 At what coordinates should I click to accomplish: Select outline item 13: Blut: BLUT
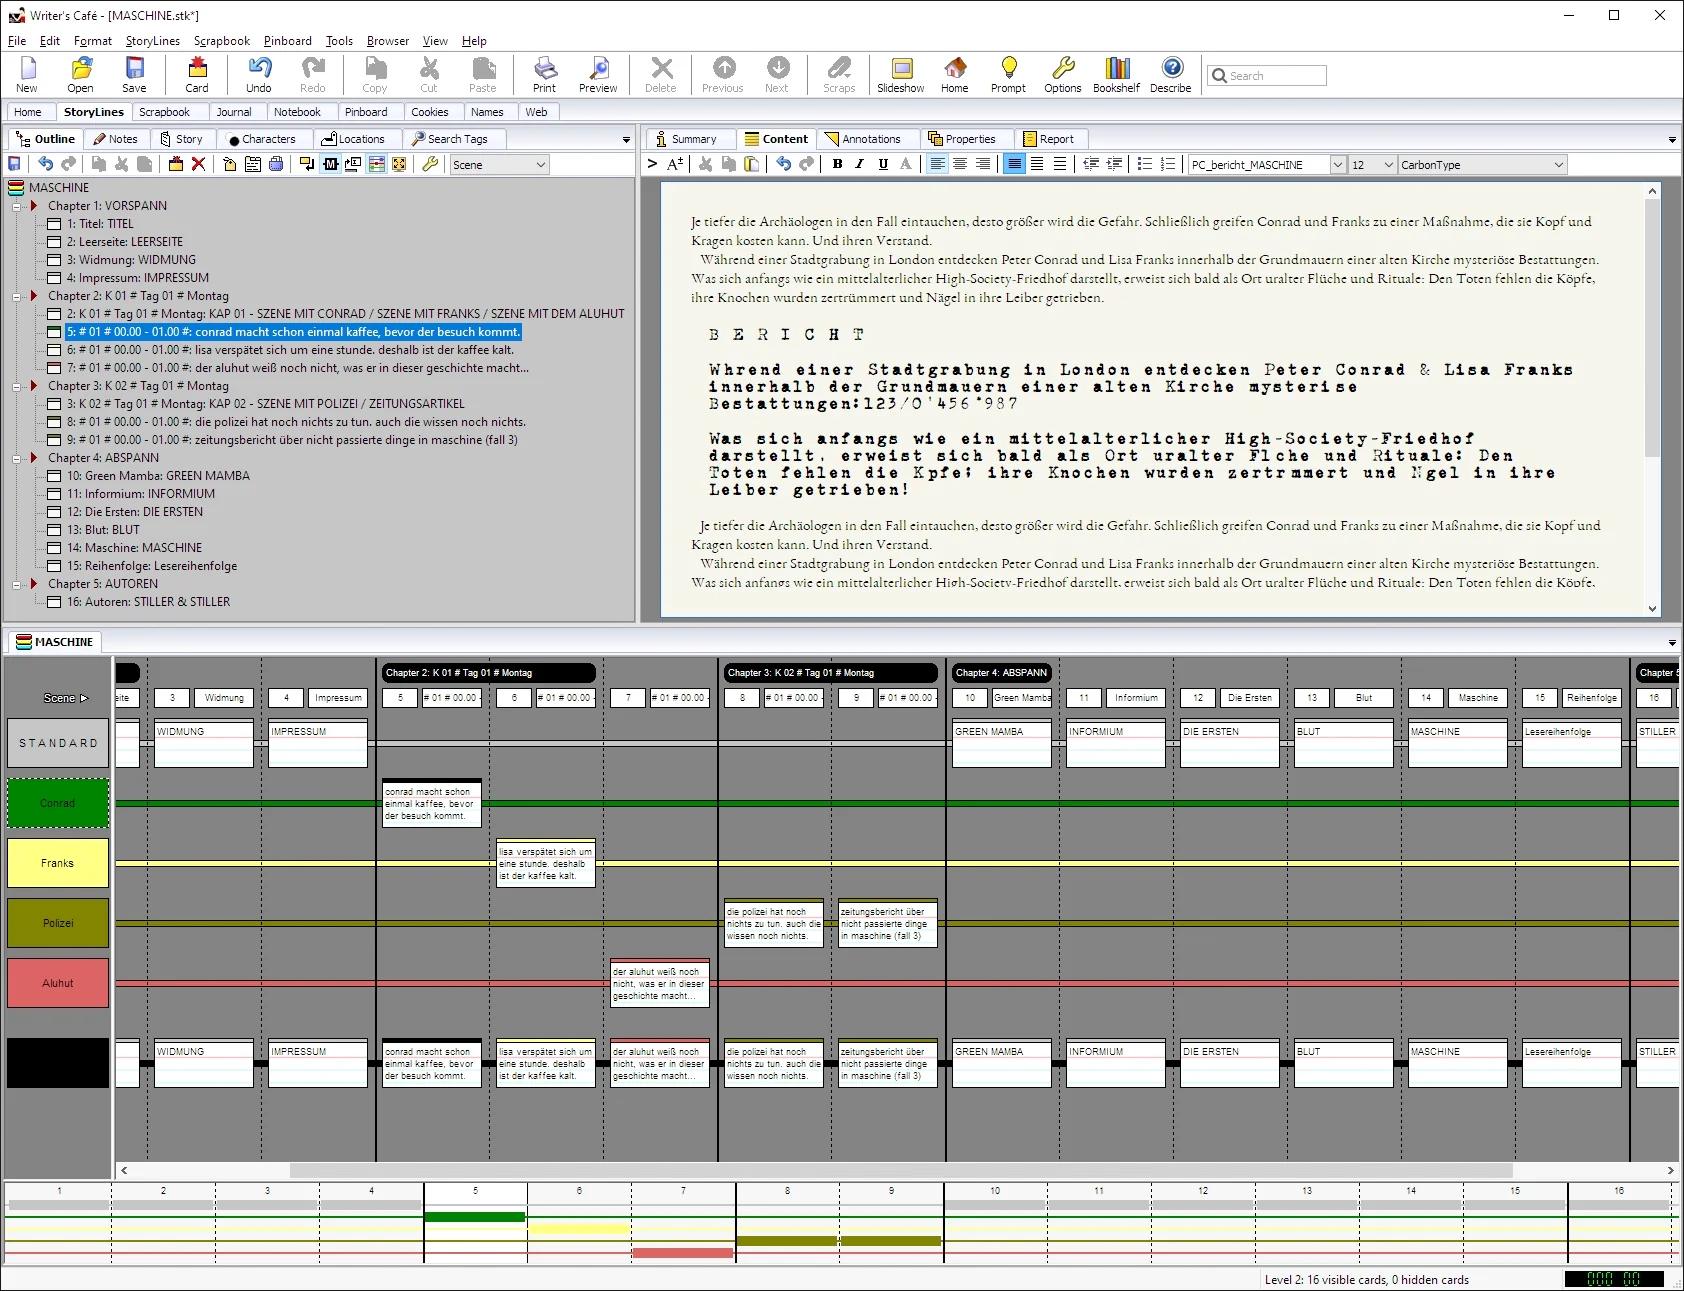coord(103,530)
